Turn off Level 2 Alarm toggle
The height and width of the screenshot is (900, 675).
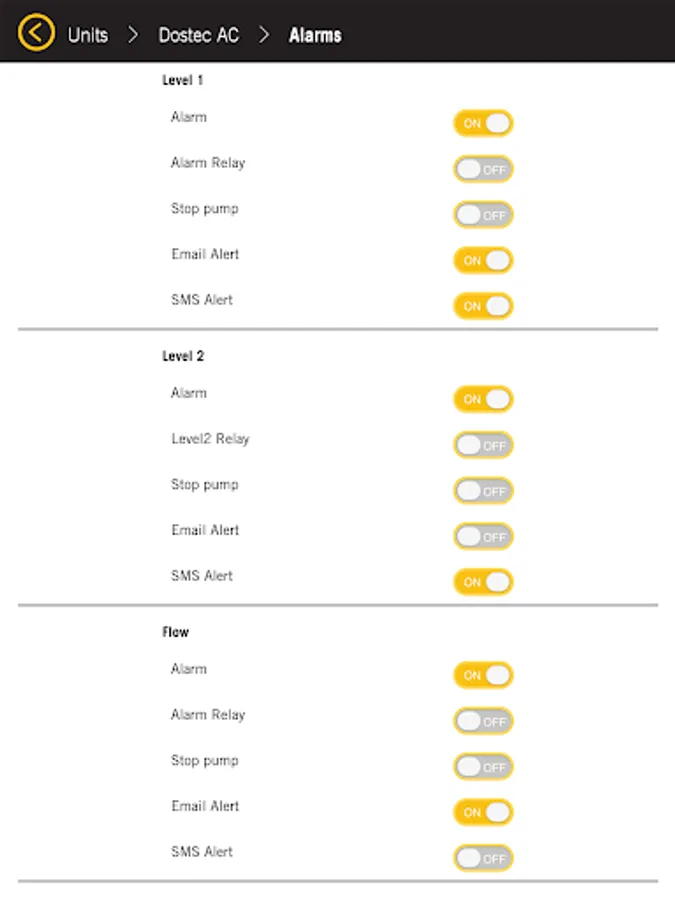483,399
